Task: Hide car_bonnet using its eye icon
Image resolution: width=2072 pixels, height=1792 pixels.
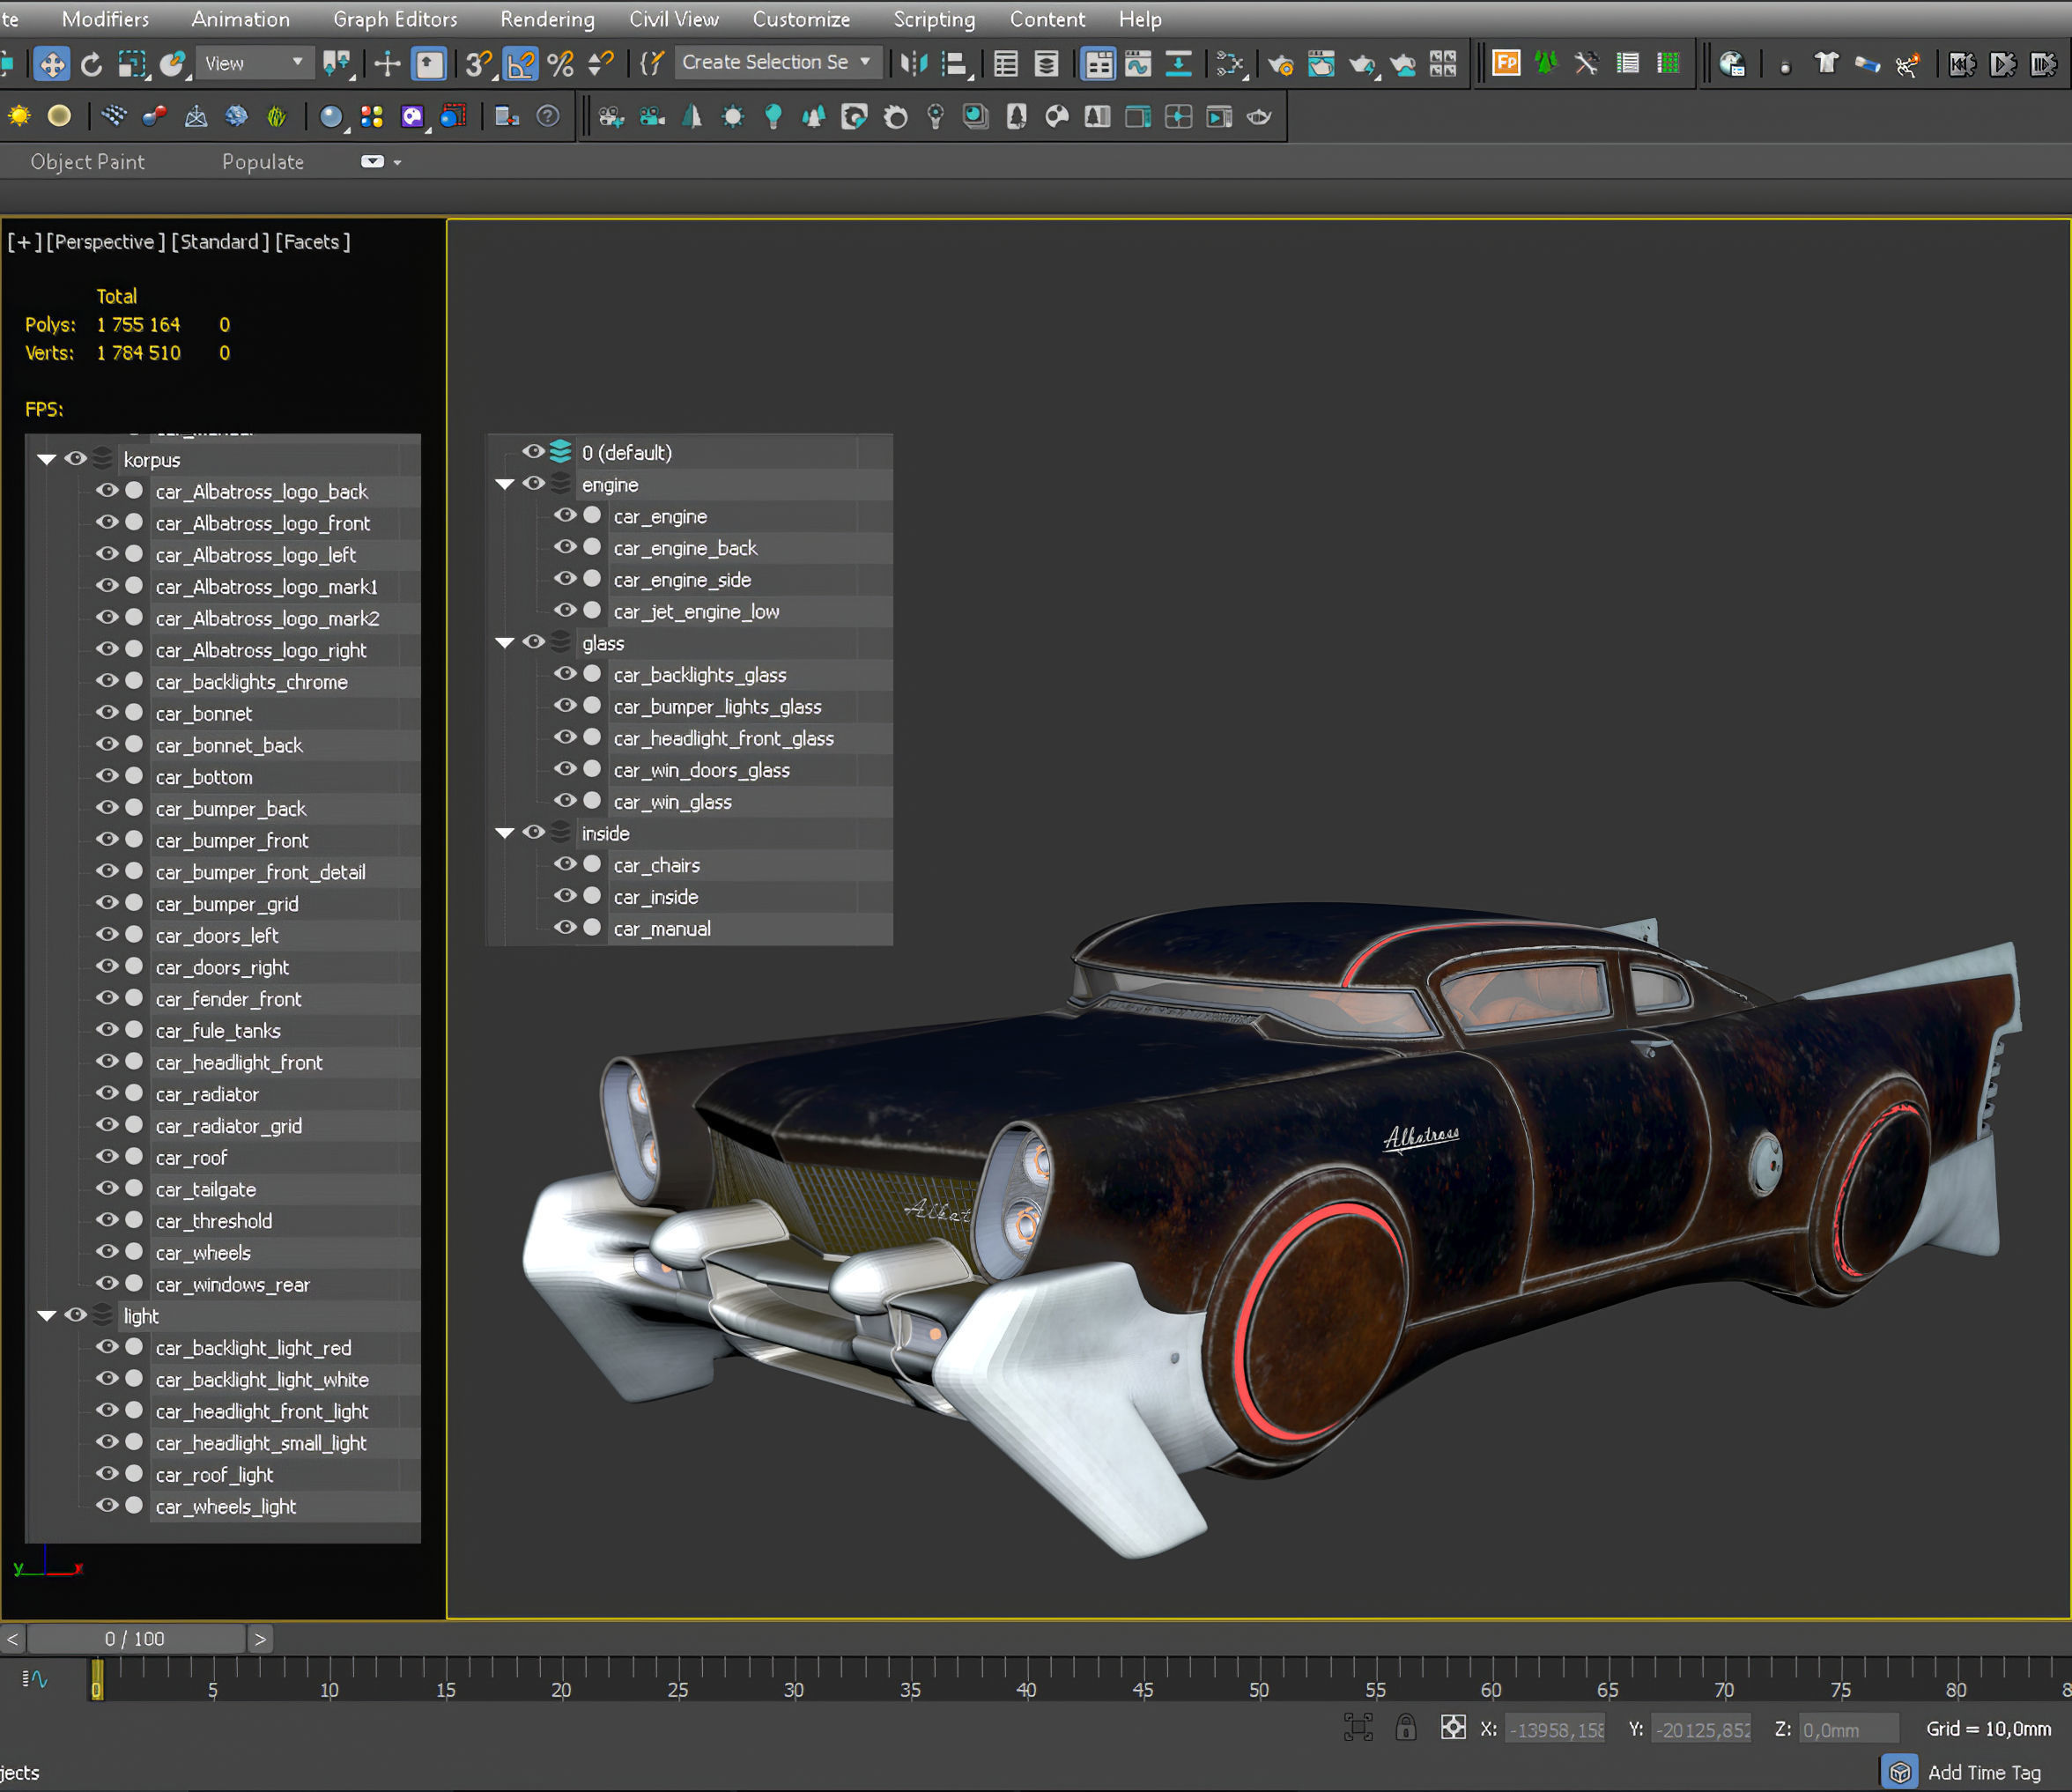Action: pyautogui.click(x=107, y=713)
